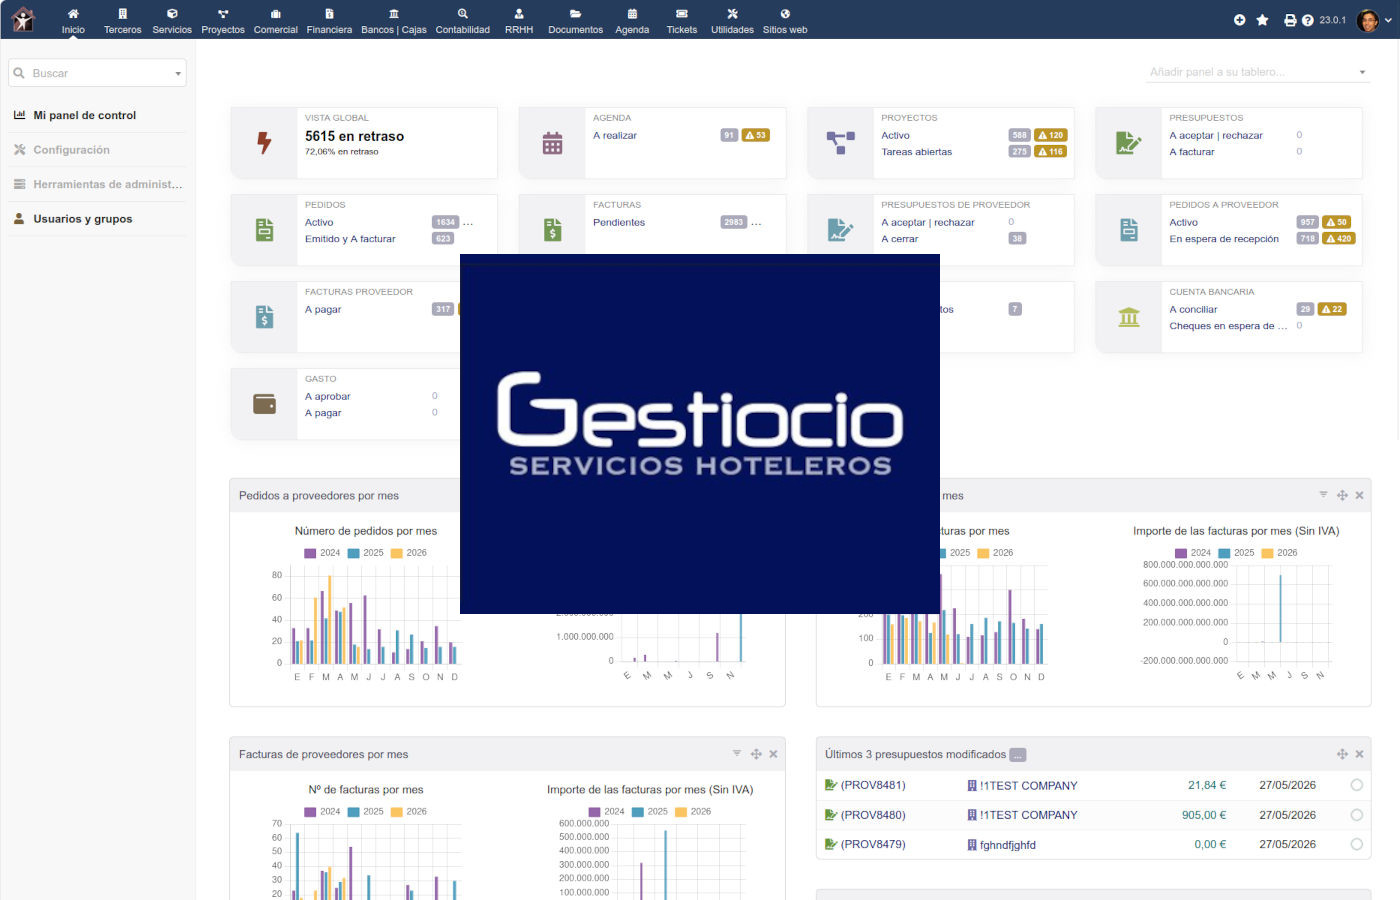Select Mi panel de control in sidebar
The image size is (1400, 900).
[85, 115]
